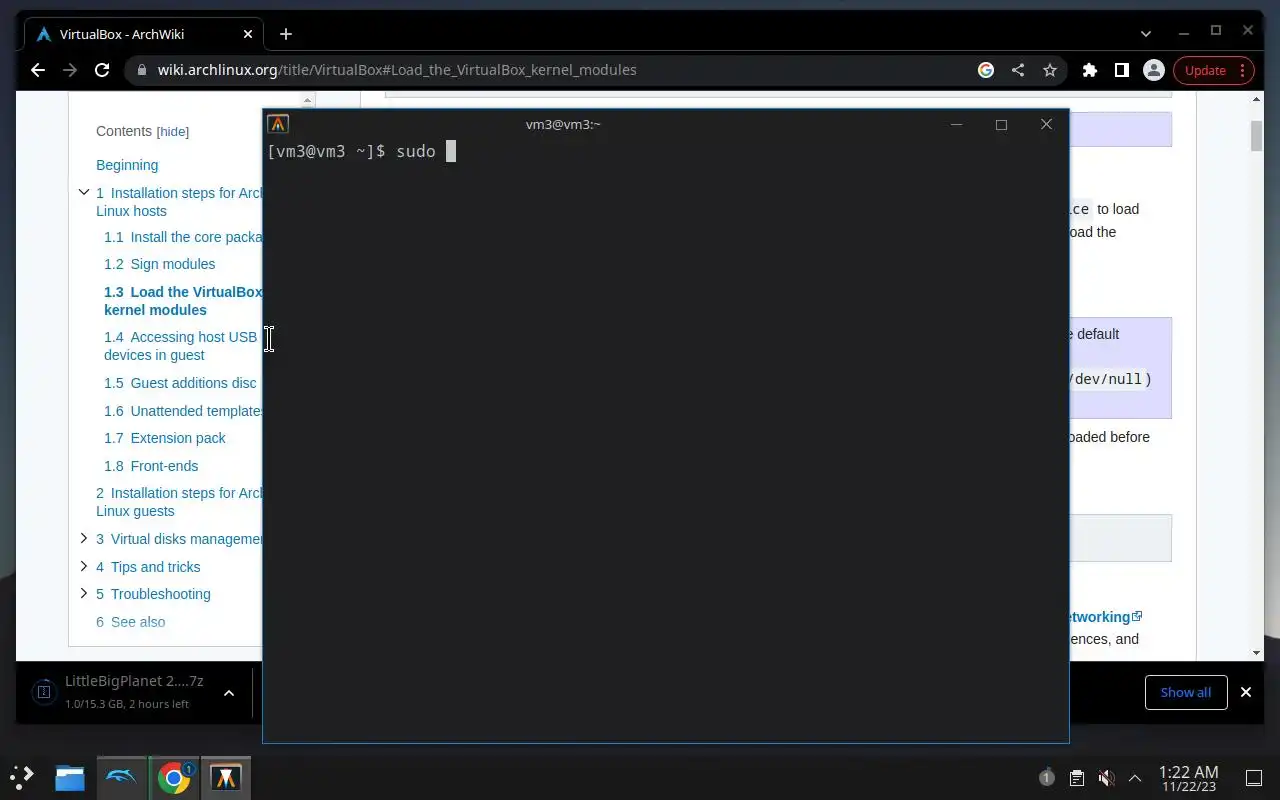Image resolution: width=1280 pixels, height=800 pixels.
Task: Open tab search dropdown in Chrome title bar
Action: coord(1146,33)
